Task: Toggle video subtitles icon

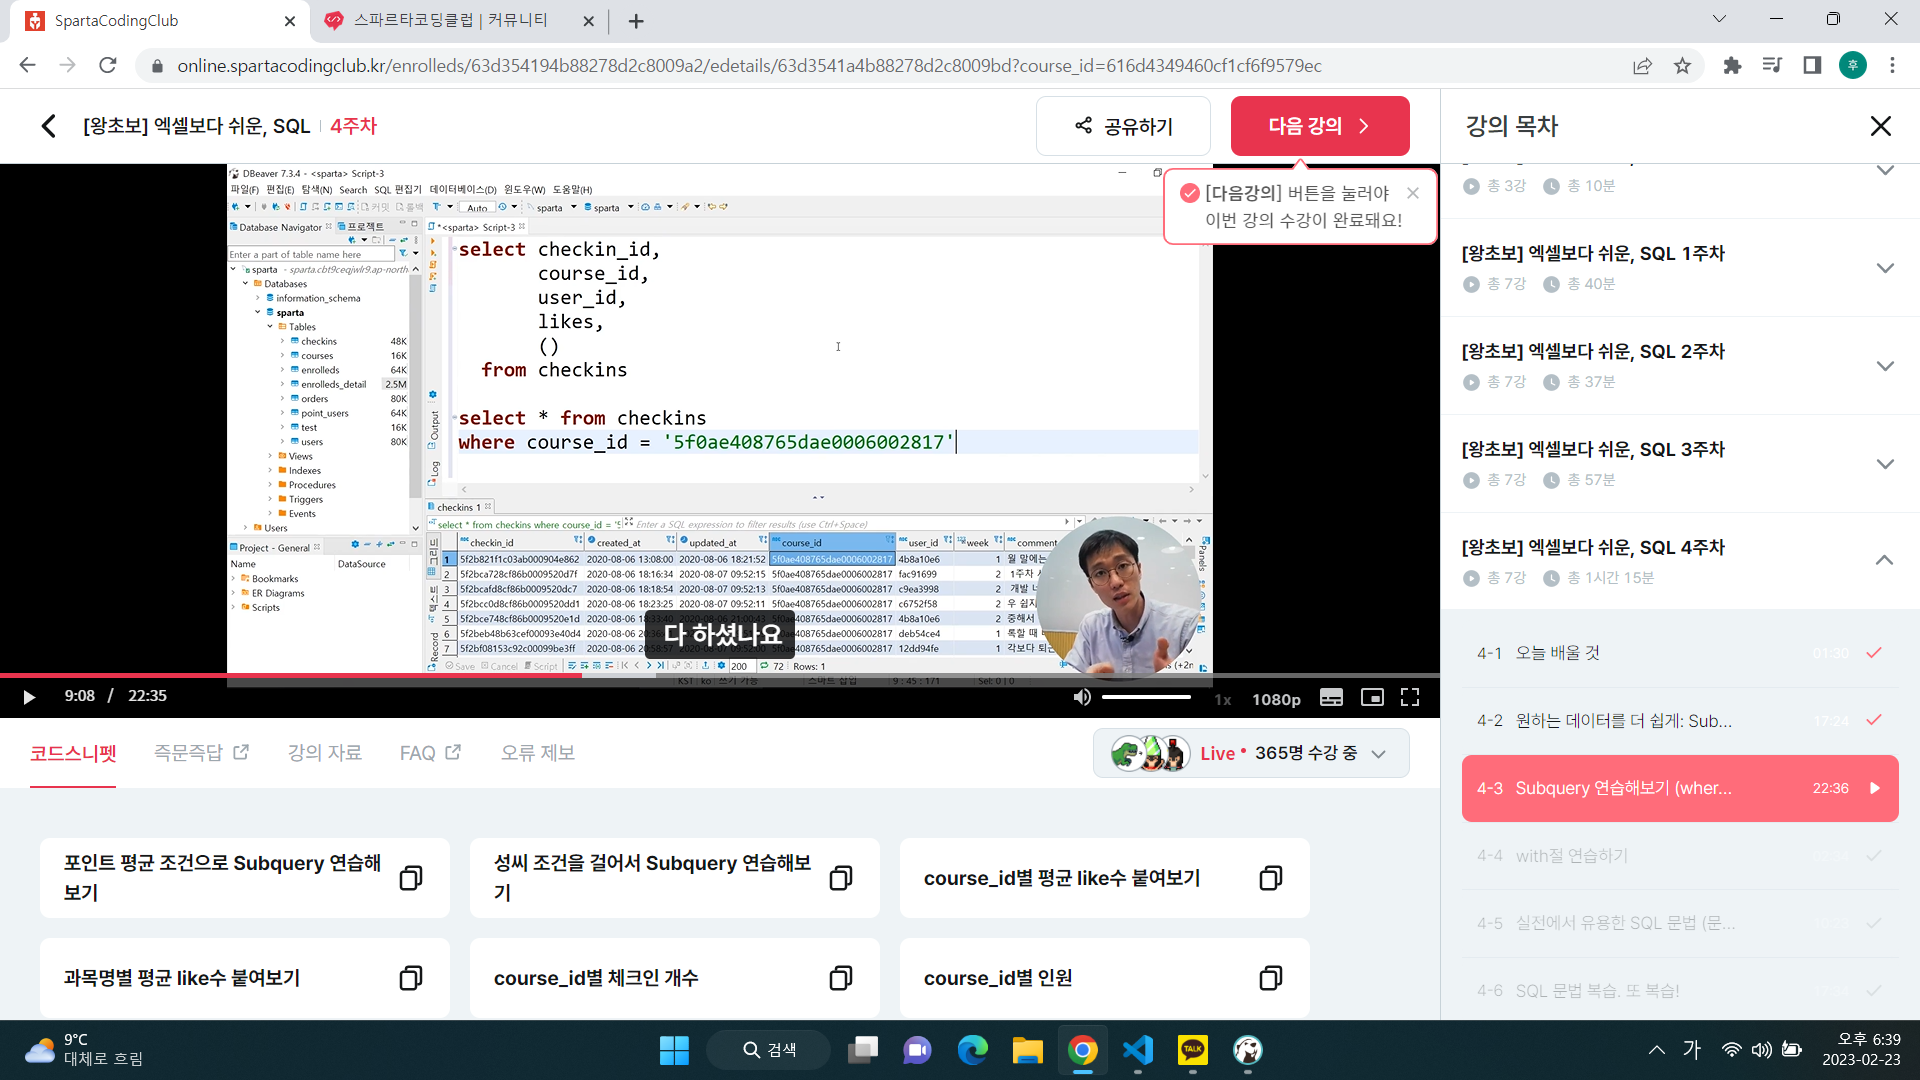Action: click(1331, 698)
